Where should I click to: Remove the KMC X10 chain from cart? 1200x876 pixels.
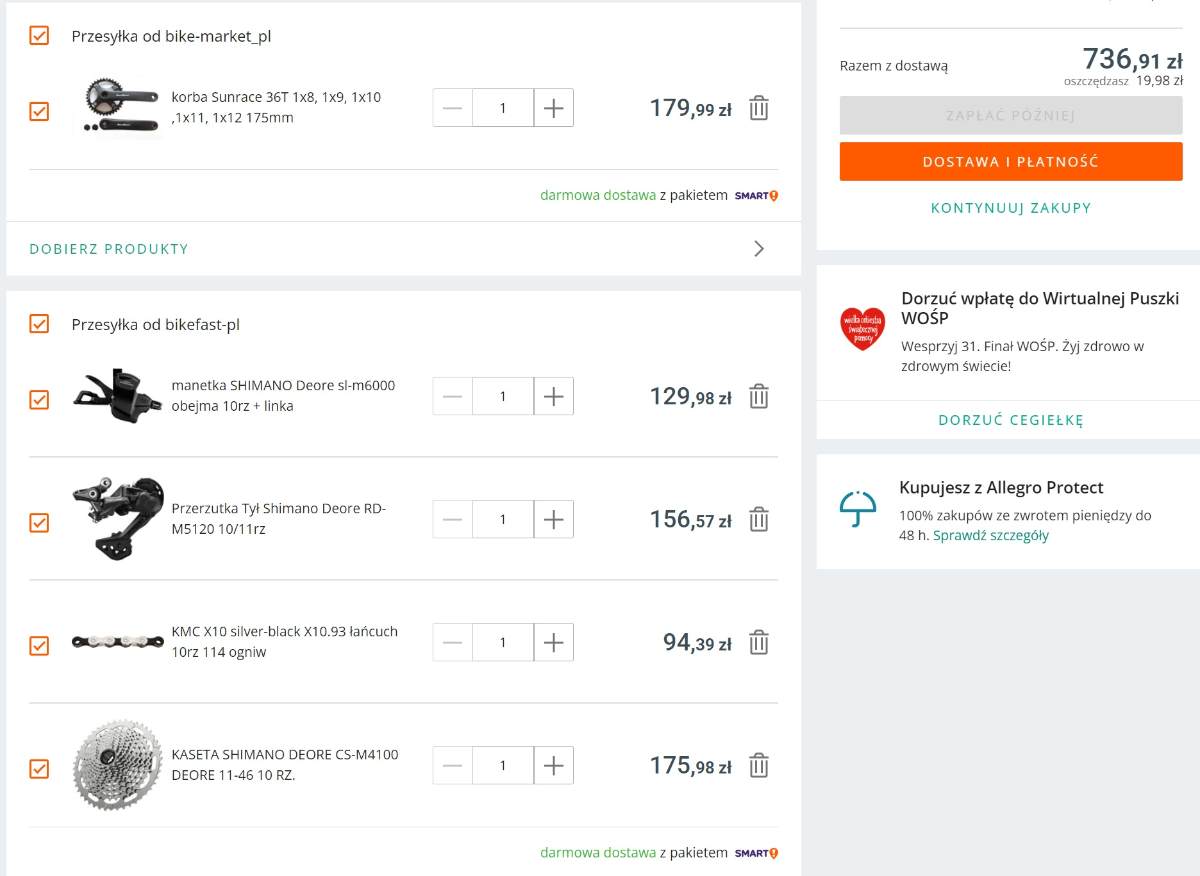tap(759, 643)
